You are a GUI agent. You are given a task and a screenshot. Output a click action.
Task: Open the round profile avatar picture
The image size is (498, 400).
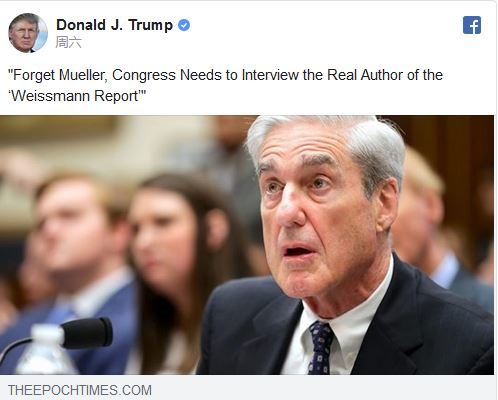pyautogui.click(x=28, y=33)
